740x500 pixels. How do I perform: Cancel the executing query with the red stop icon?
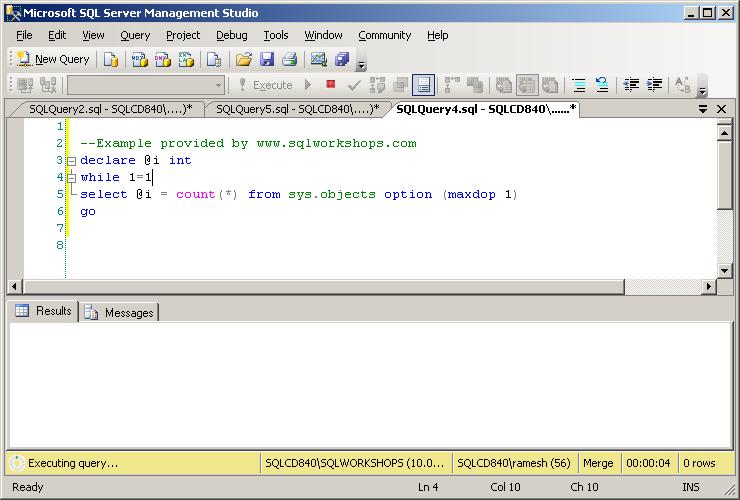(x=330, y=85)
